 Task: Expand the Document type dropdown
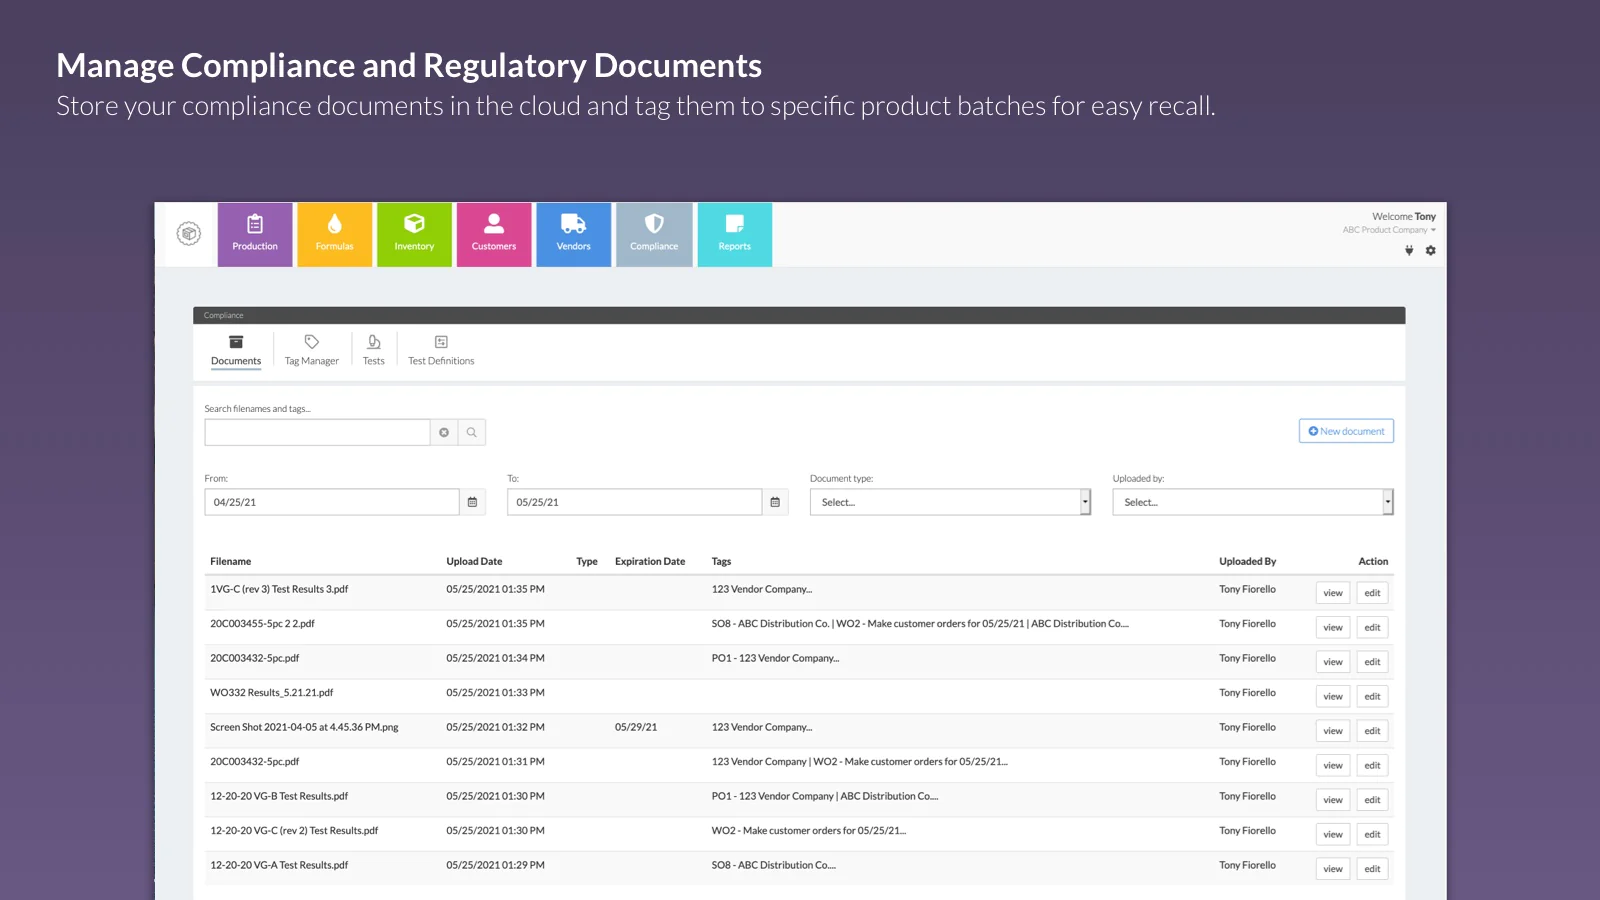tap(950, 502)
